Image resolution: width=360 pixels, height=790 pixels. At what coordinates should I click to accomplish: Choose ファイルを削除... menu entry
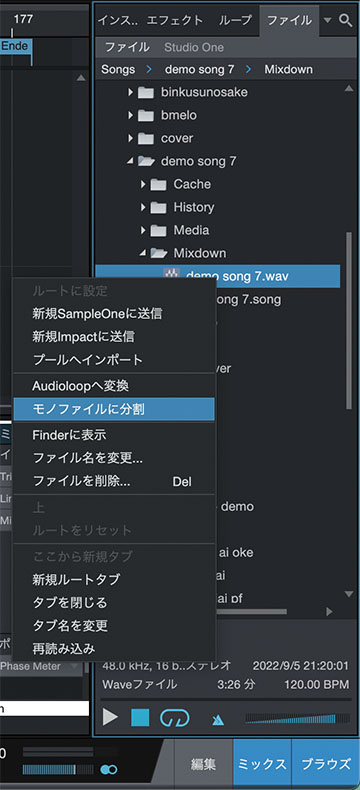point(114,481)
